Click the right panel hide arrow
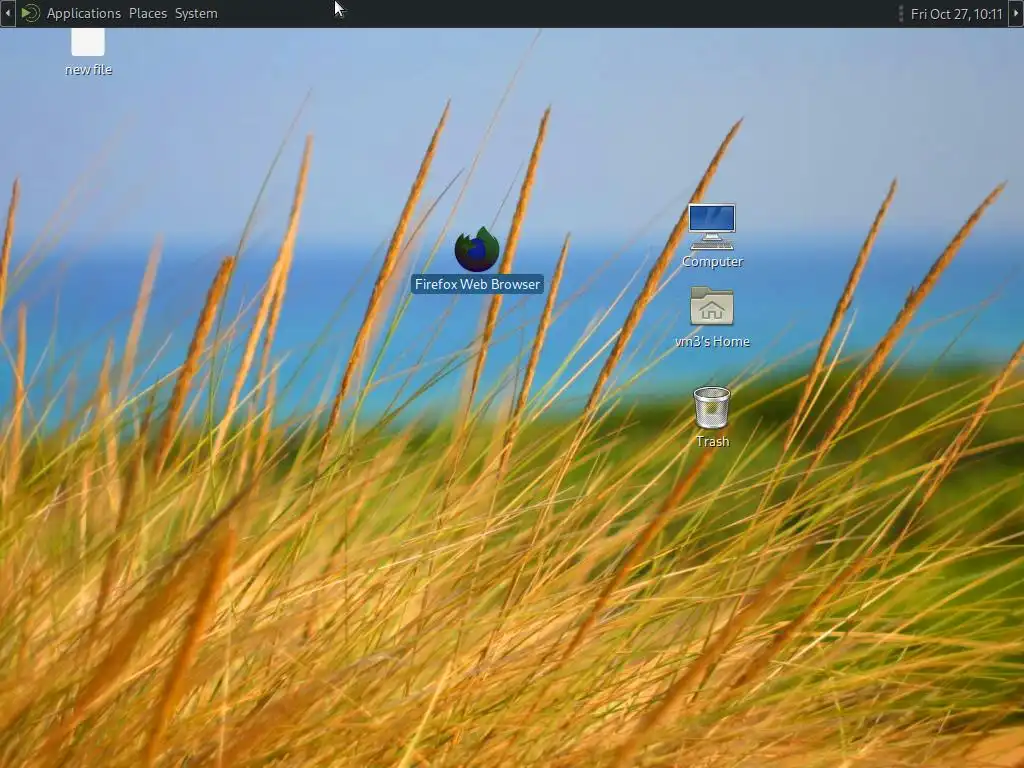1024x768 pixels. pyautogui.click(x=1016, y=13)
